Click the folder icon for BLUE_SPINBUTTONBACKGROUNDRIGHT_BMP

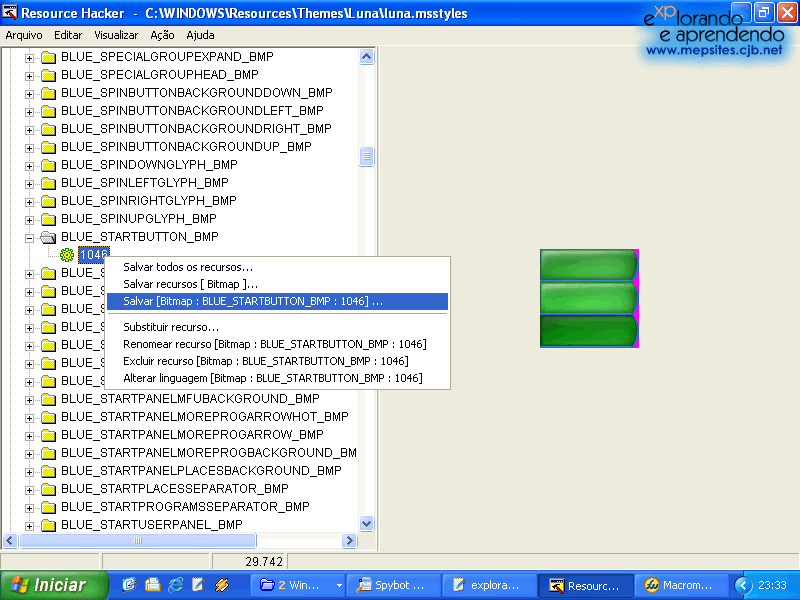(48, 130)
